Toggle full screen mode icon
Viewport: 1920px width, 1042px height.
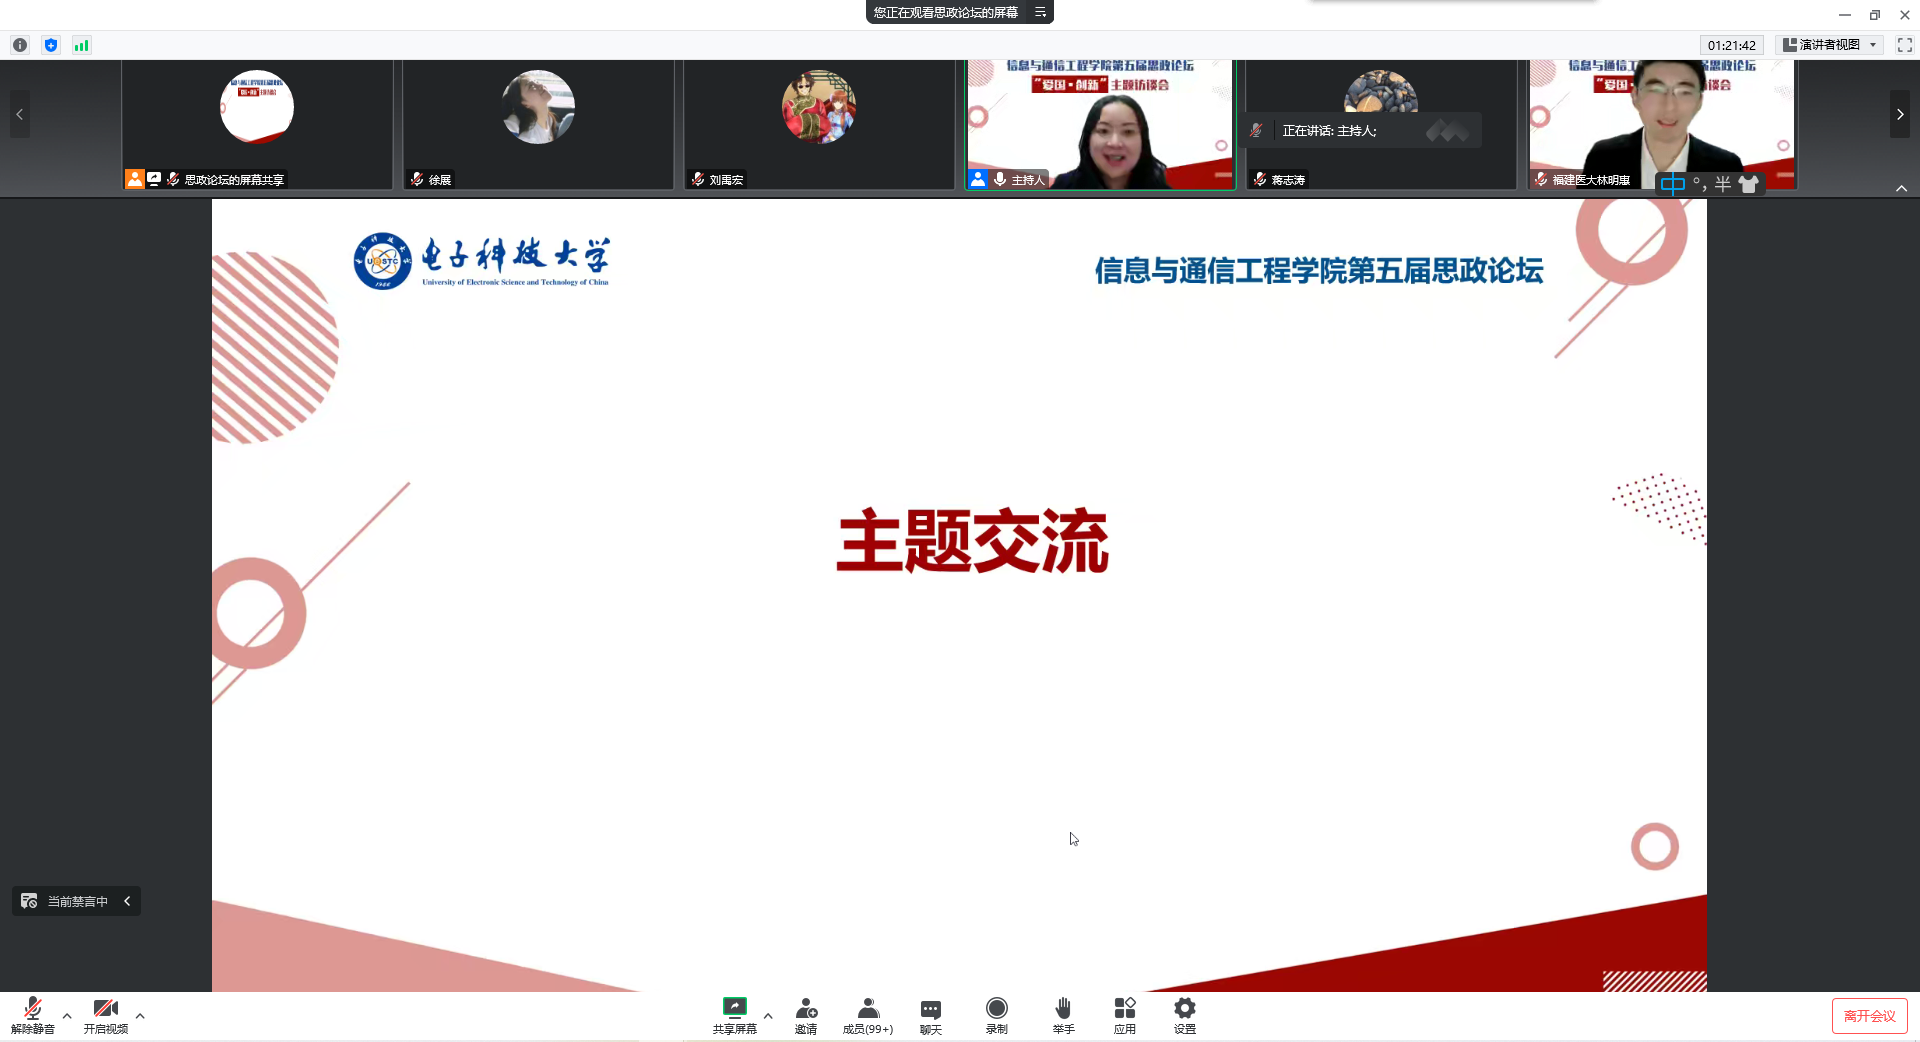point(1904,45)
